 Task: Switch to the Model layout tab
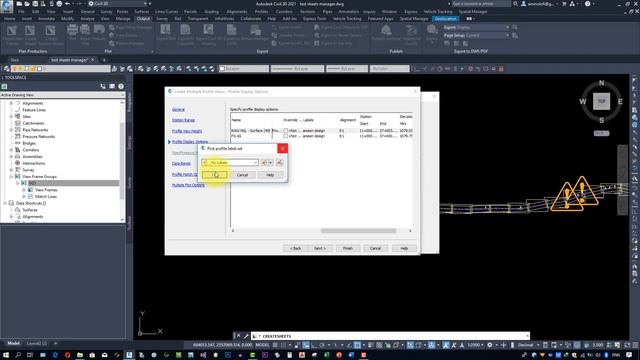tap(13, 344)
